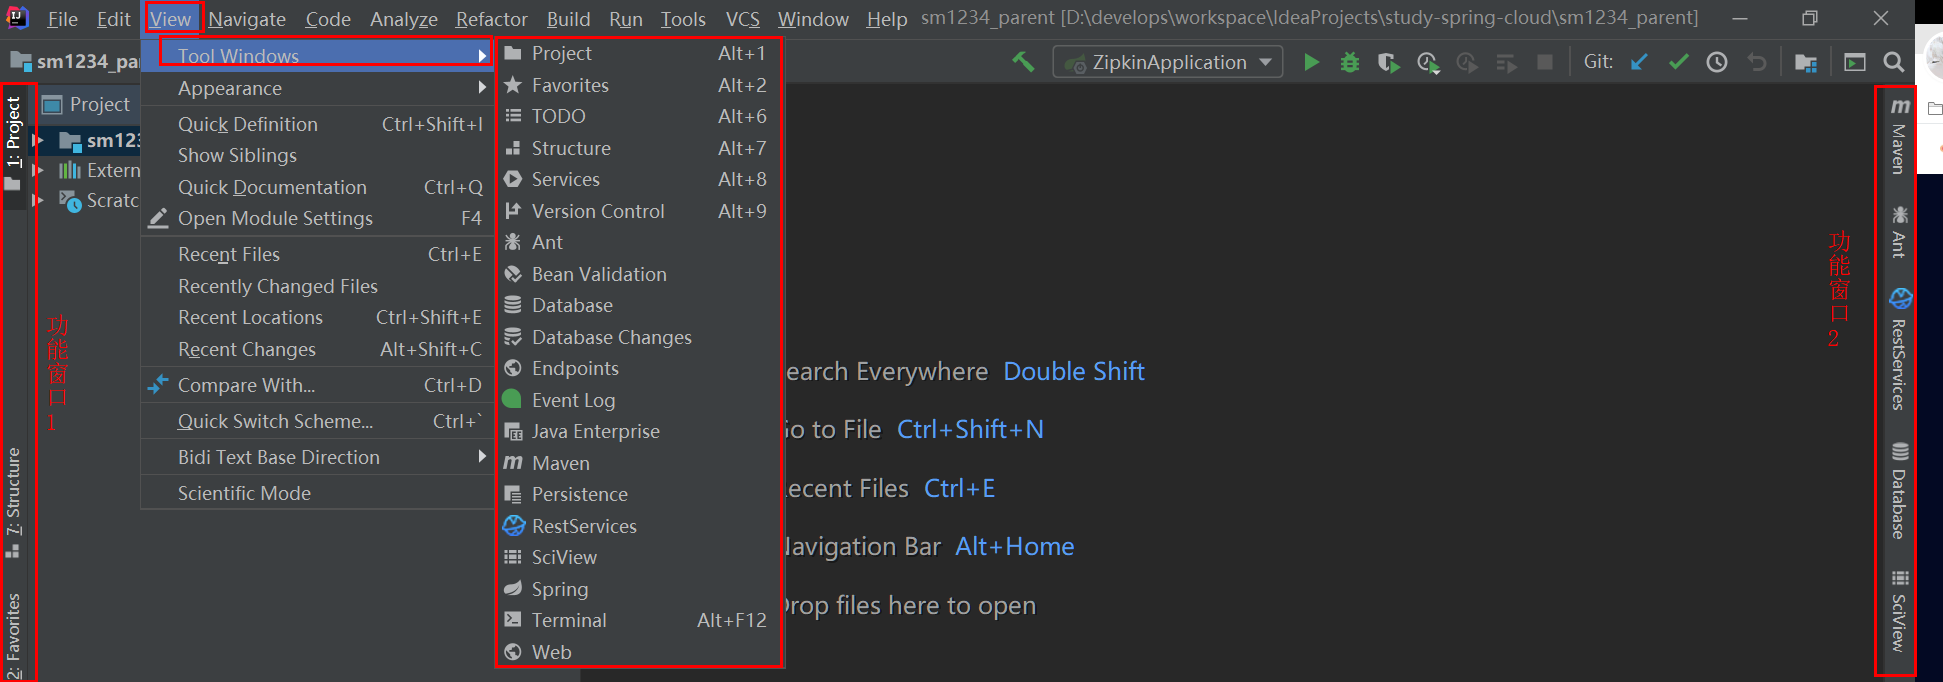Select Persistence tool window entry

(x=638, y=494)
